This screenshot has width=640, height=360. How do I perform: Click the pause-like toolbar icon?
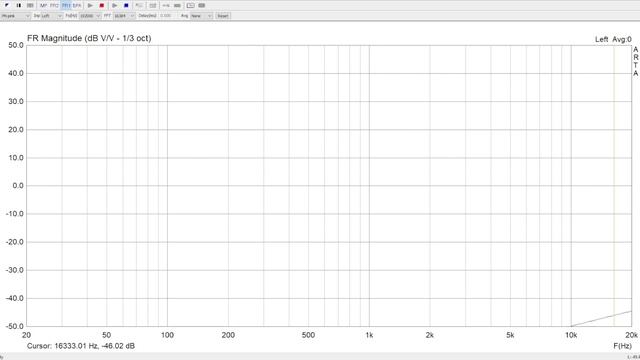click(18, 5)
